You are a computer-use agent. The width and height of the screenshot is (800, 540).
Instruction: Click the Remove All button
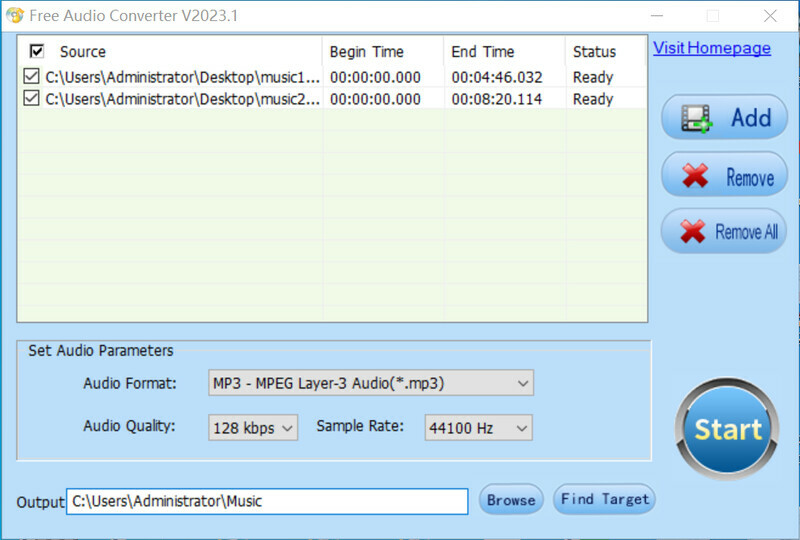[724, 231]
